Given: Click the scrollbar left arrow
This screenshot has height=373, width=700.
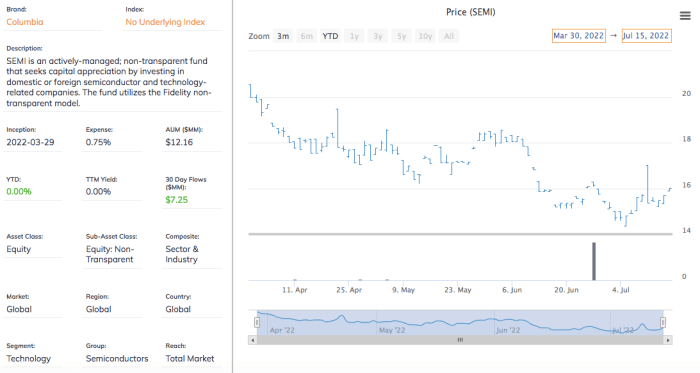Looking at the screenshot, I should pyautogui.click(x=253, y=340).
